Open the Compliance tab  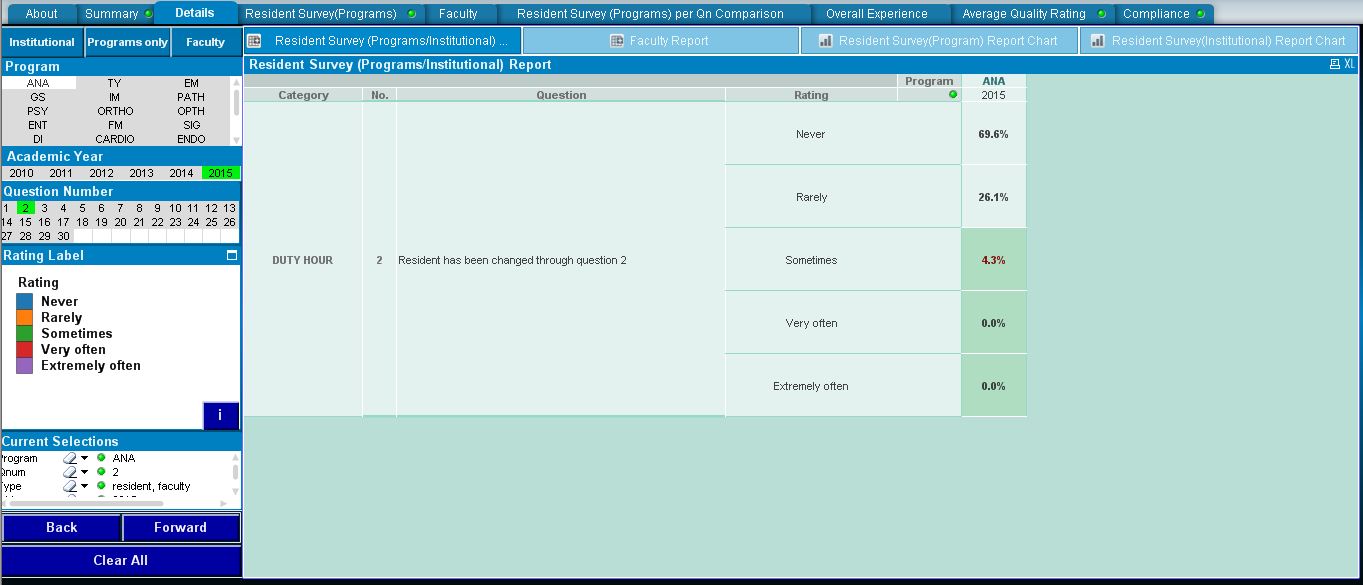(1162, 14)
